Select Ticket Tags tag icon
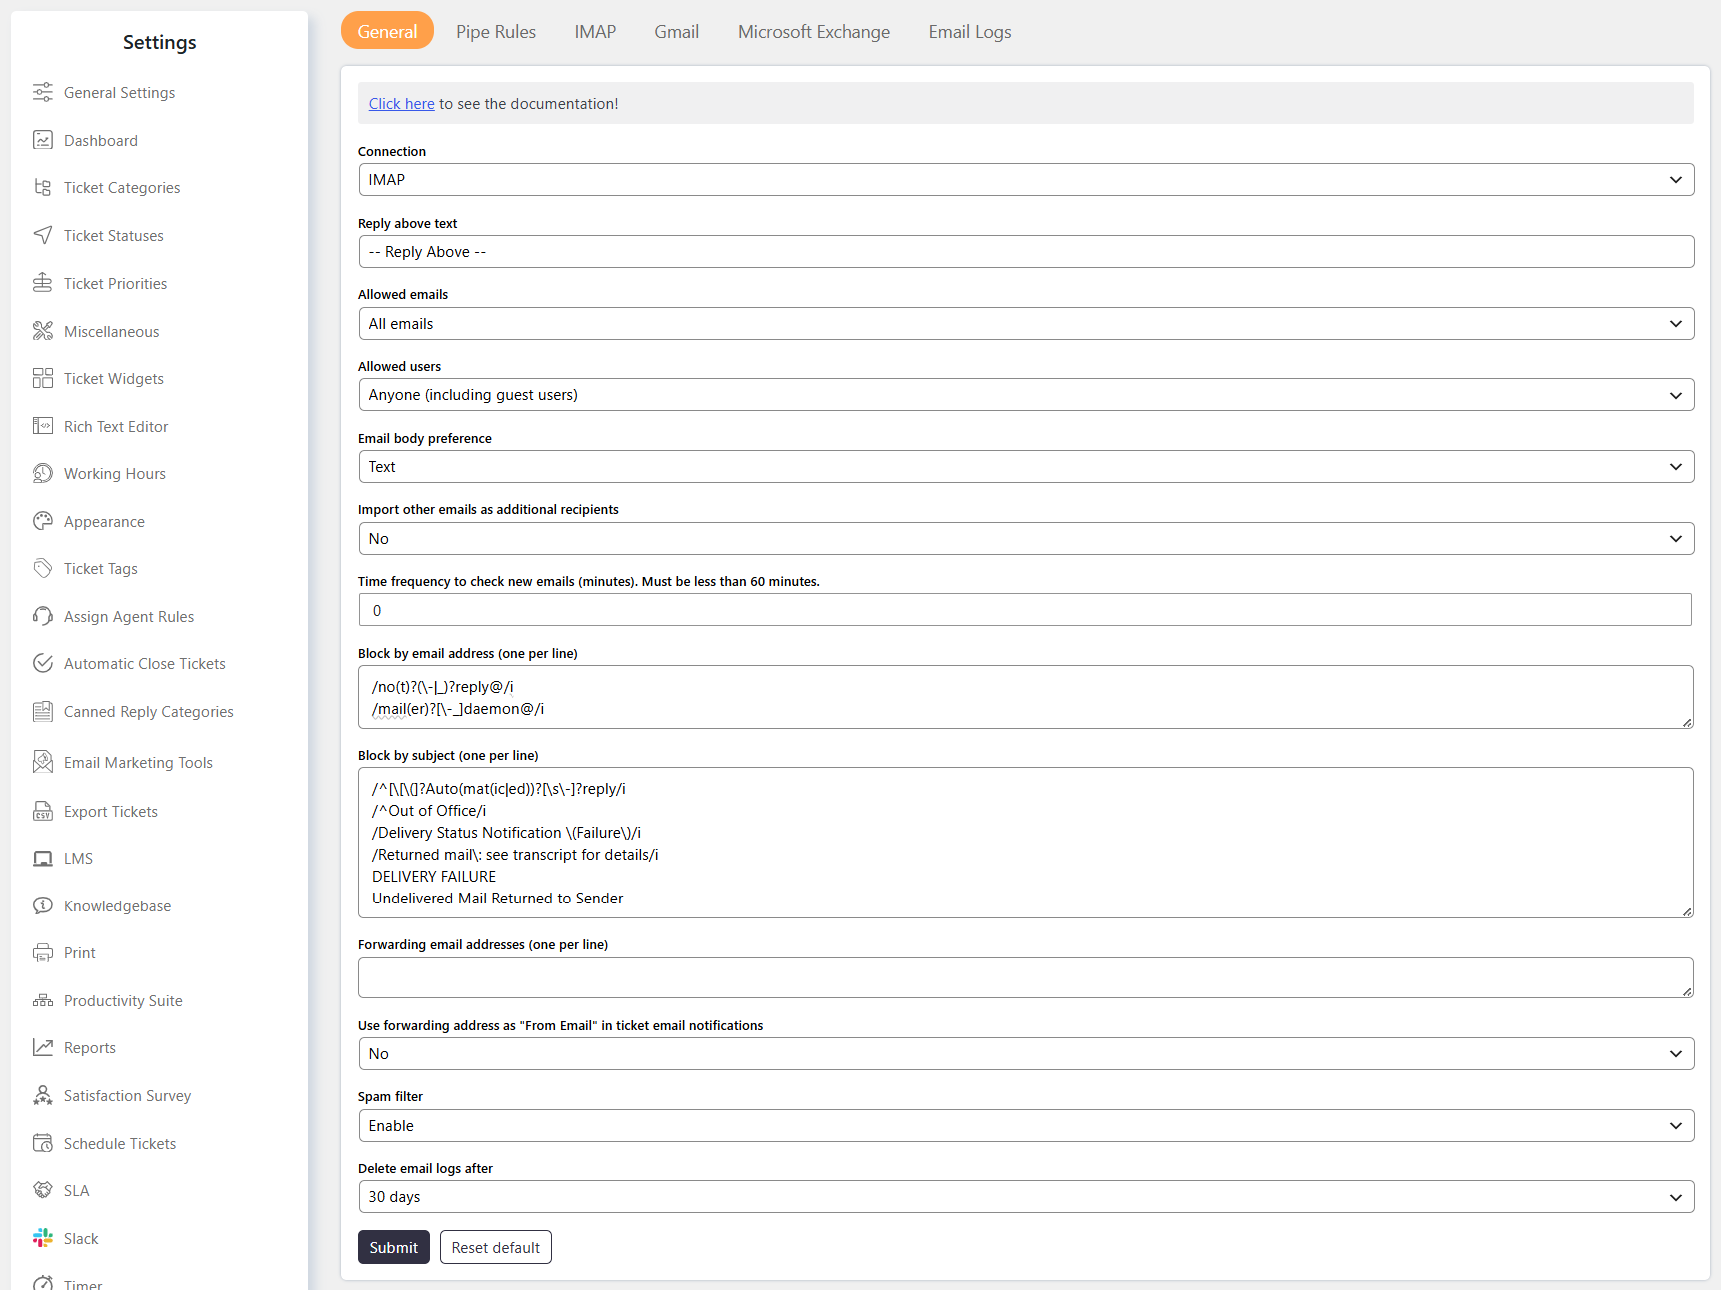The height and width of the screenshot is (1290, 1721). [x=42, y=568]
